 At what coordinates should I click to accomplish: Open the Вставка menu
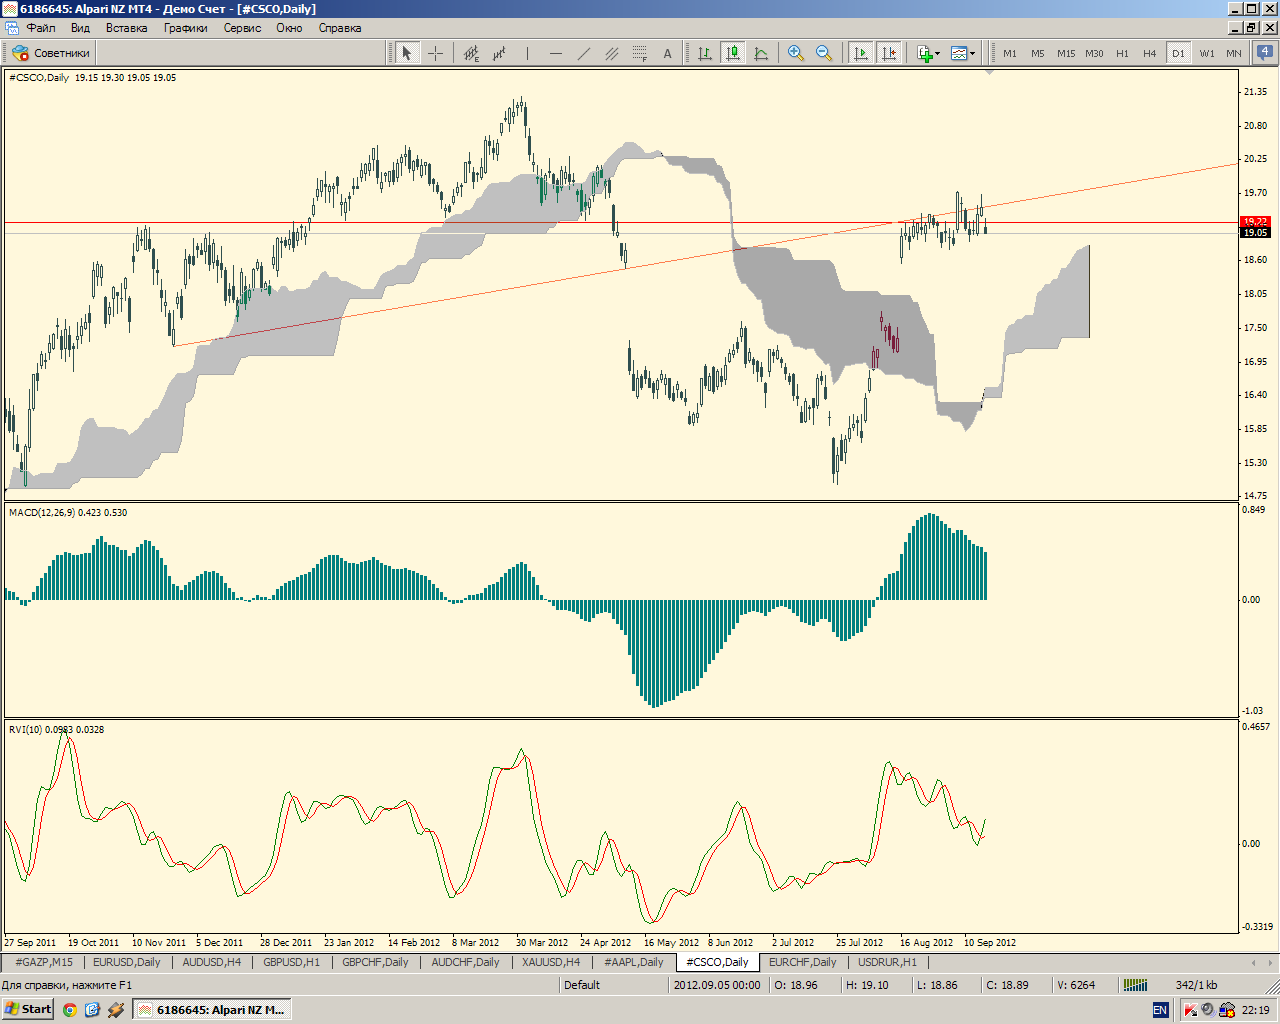127,28
